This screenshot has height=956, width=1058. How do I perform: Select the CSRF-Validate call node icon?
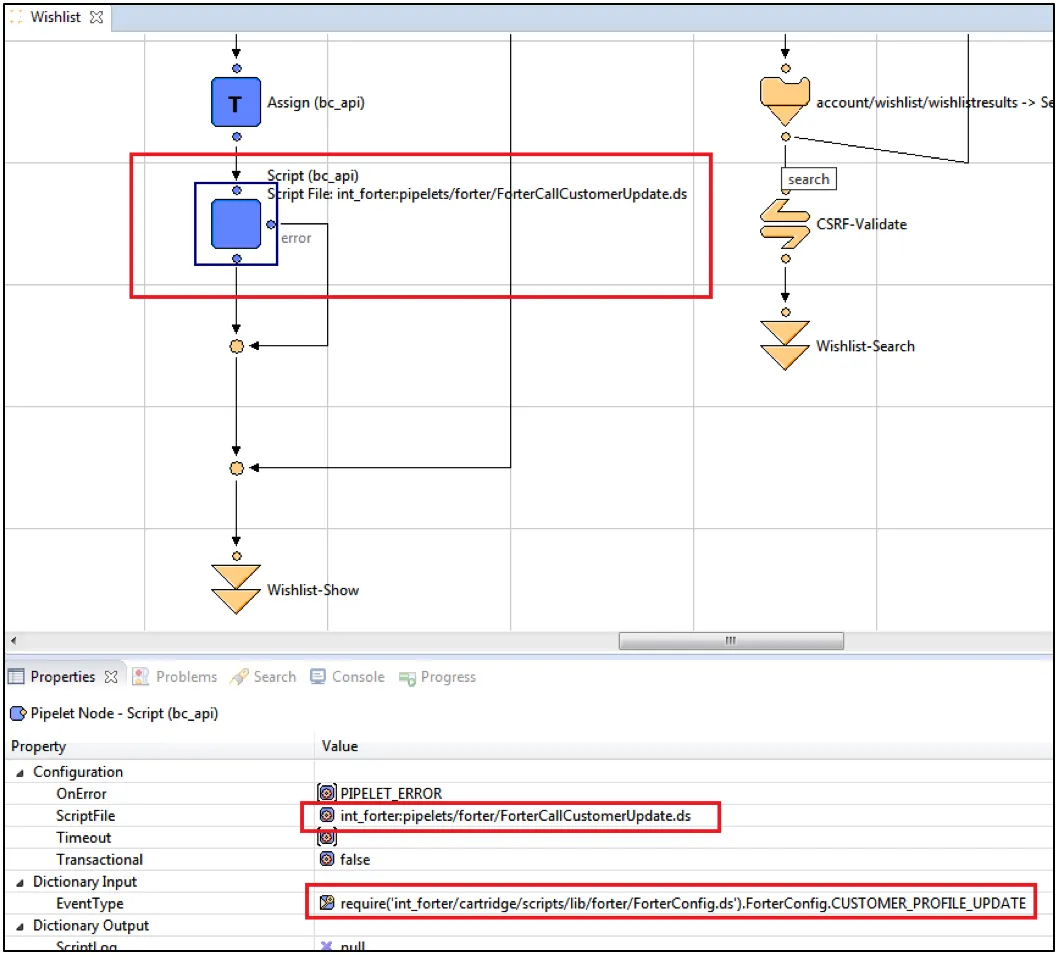tap(785, 224)
